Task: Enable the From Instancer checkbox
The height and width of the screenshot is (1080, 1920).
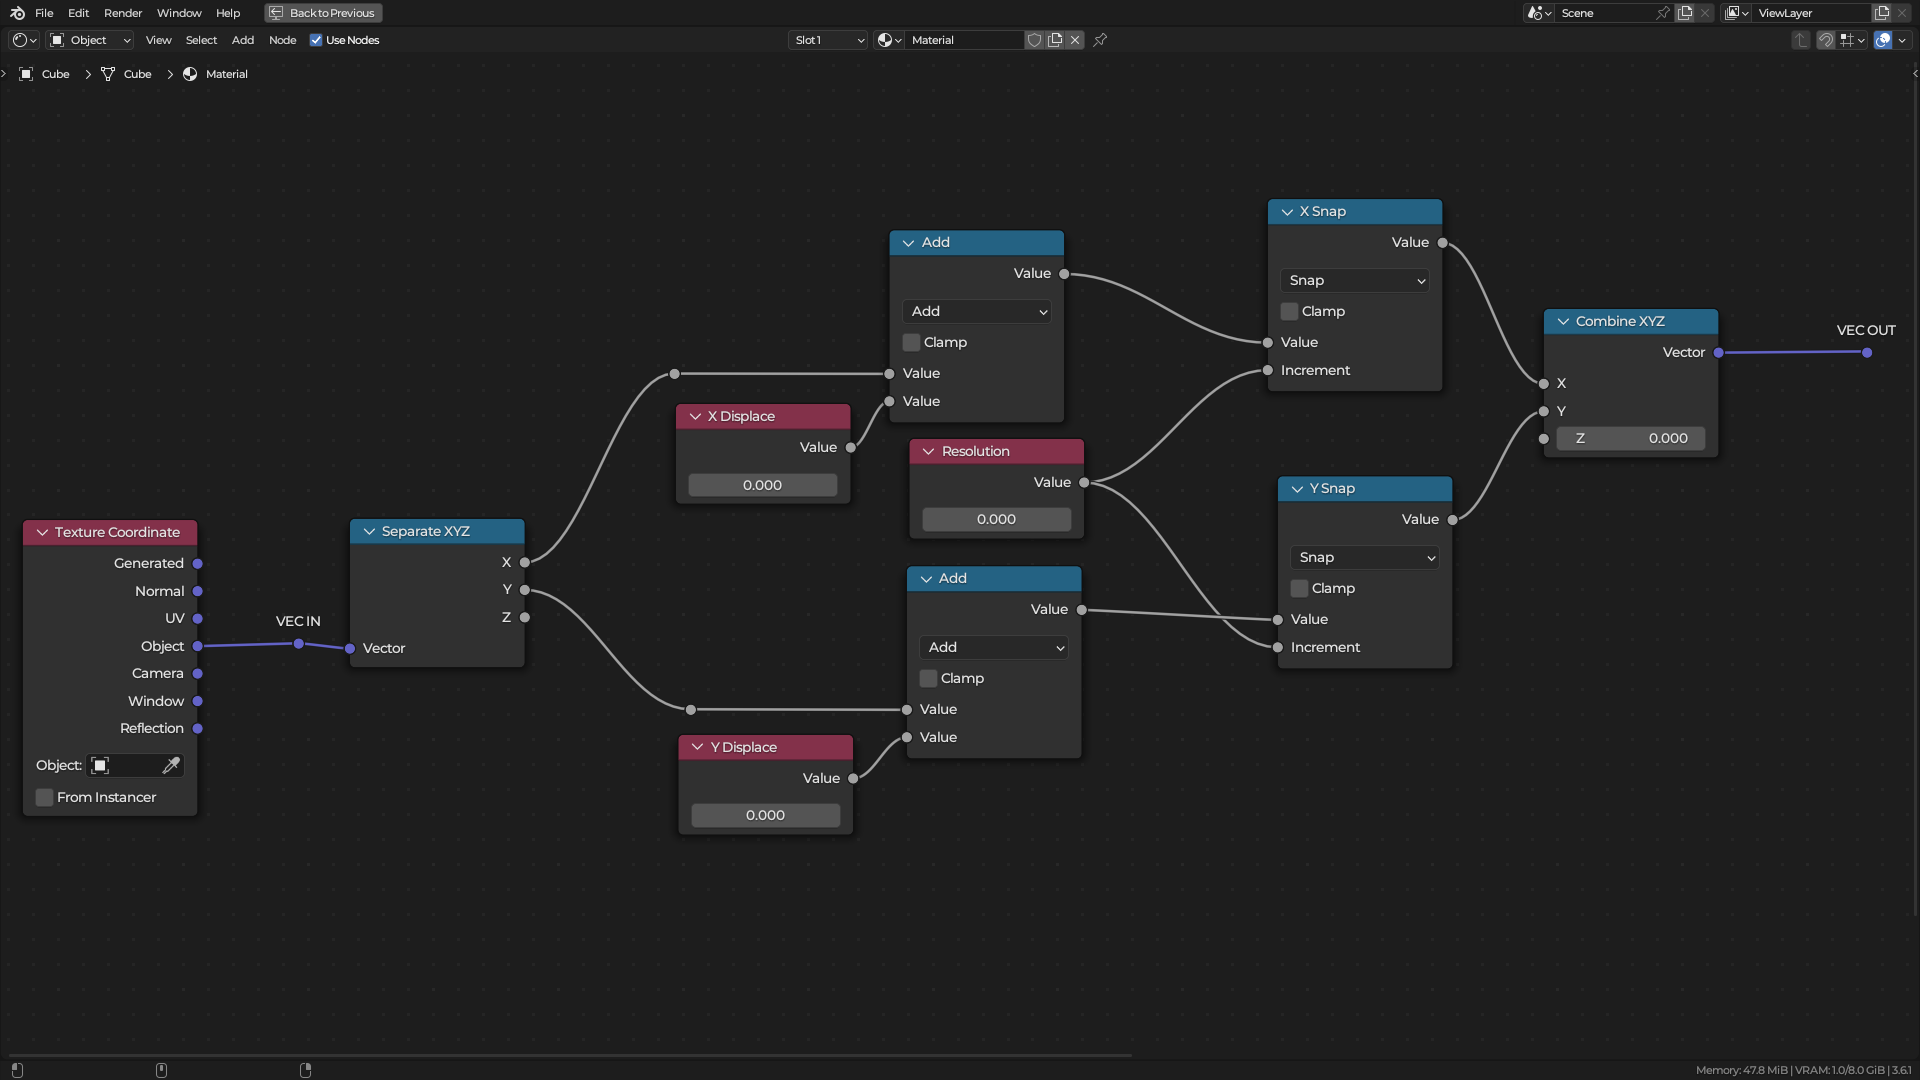Action: click(x=44, y=797)
